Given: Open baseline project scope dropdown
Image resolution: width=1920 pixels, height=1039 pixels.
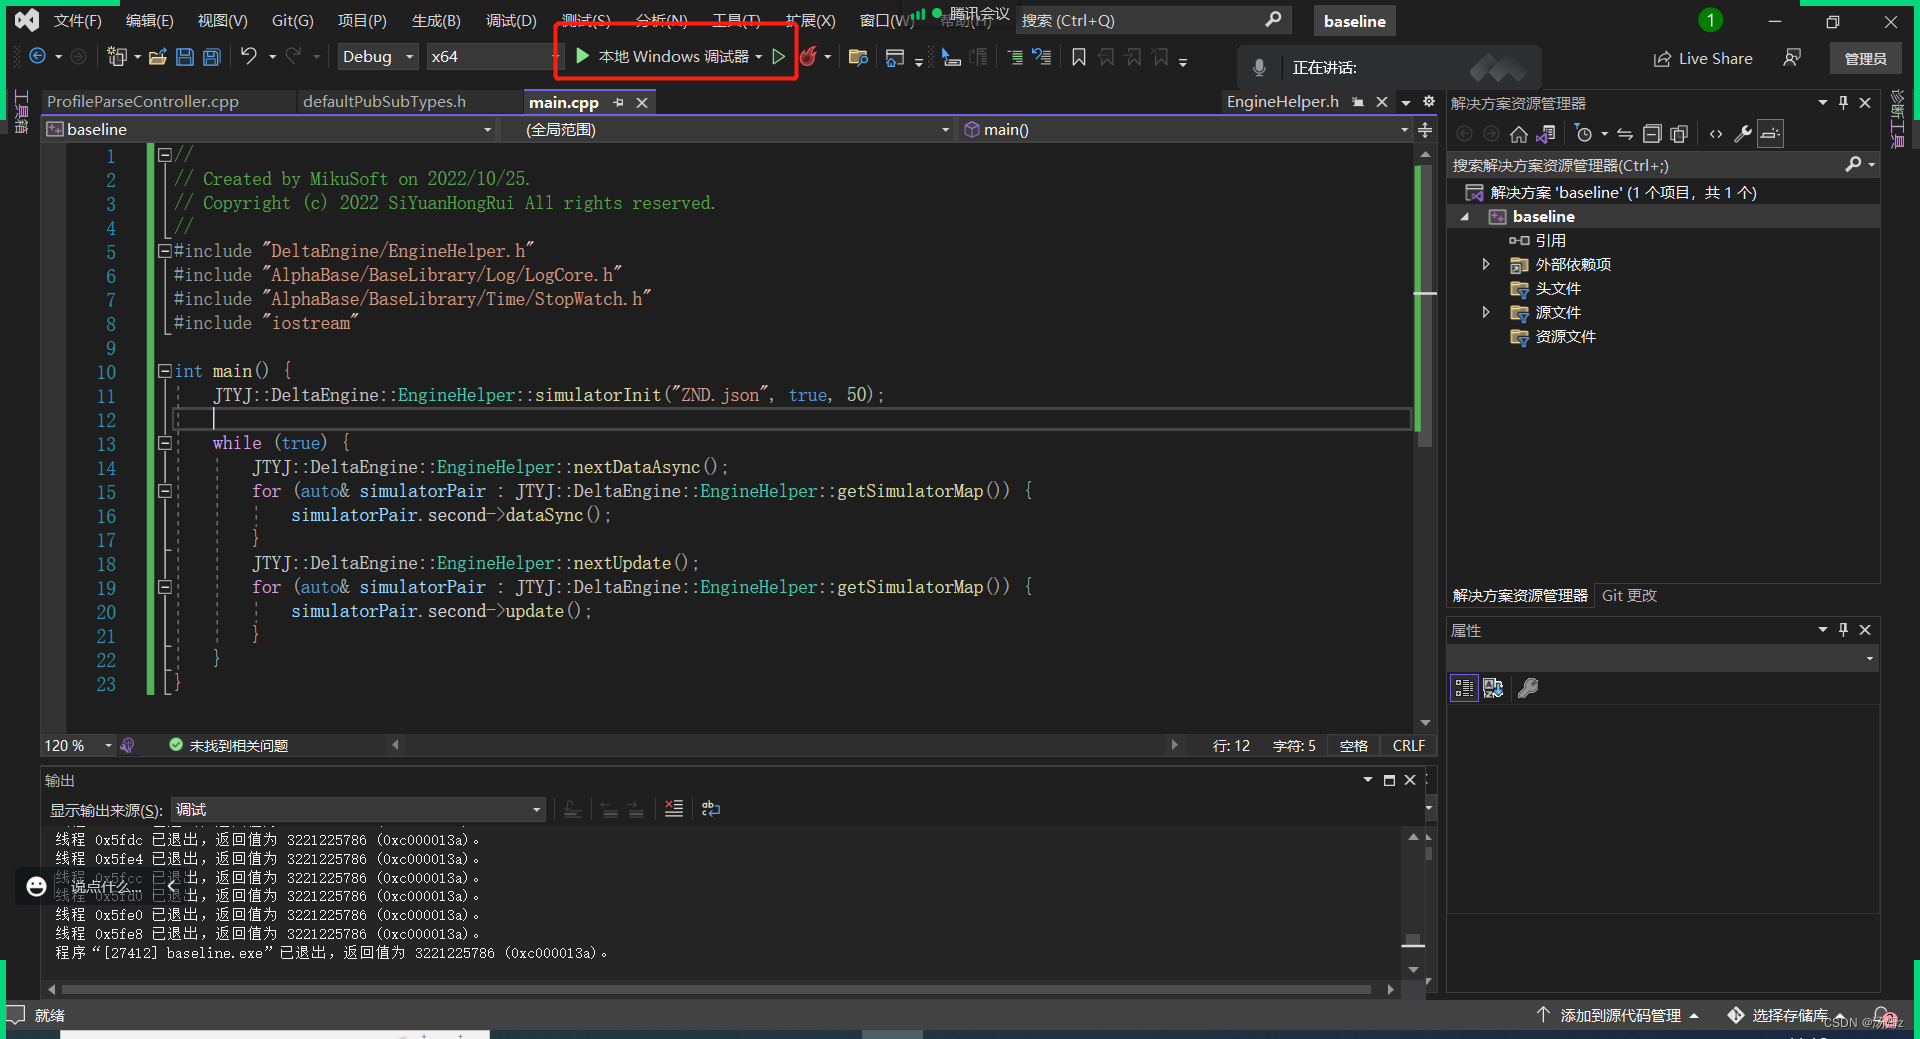Looking at the screenshot, I should [270, 129].
